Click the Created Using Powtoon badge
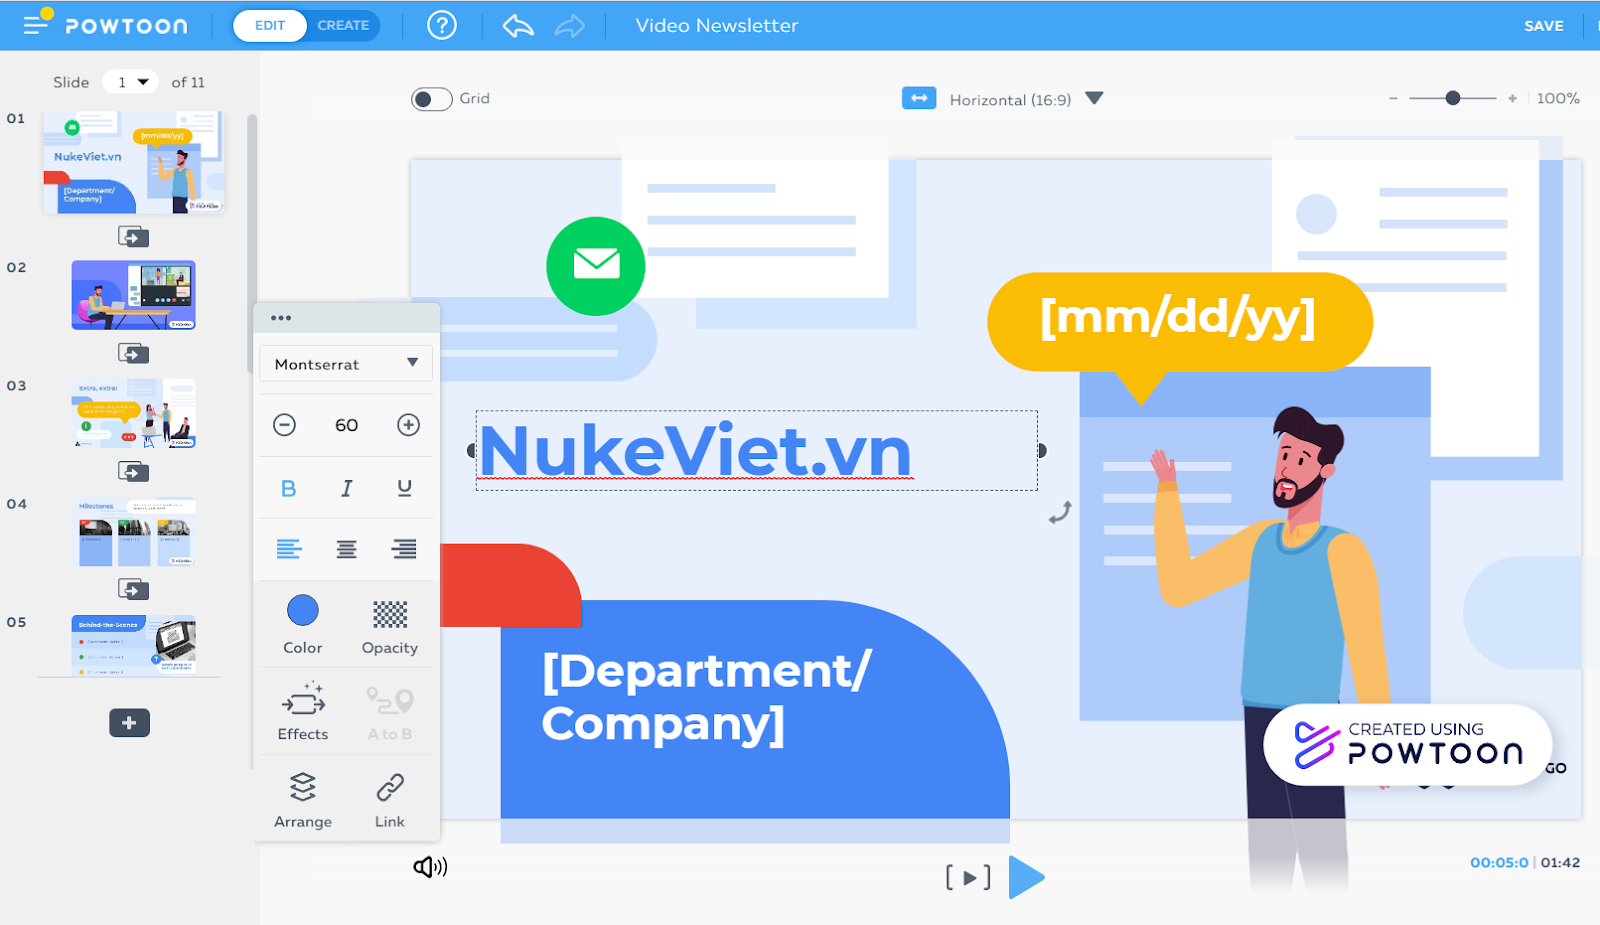Viewport: 1600px width, 925px height. pos(1408,745)
